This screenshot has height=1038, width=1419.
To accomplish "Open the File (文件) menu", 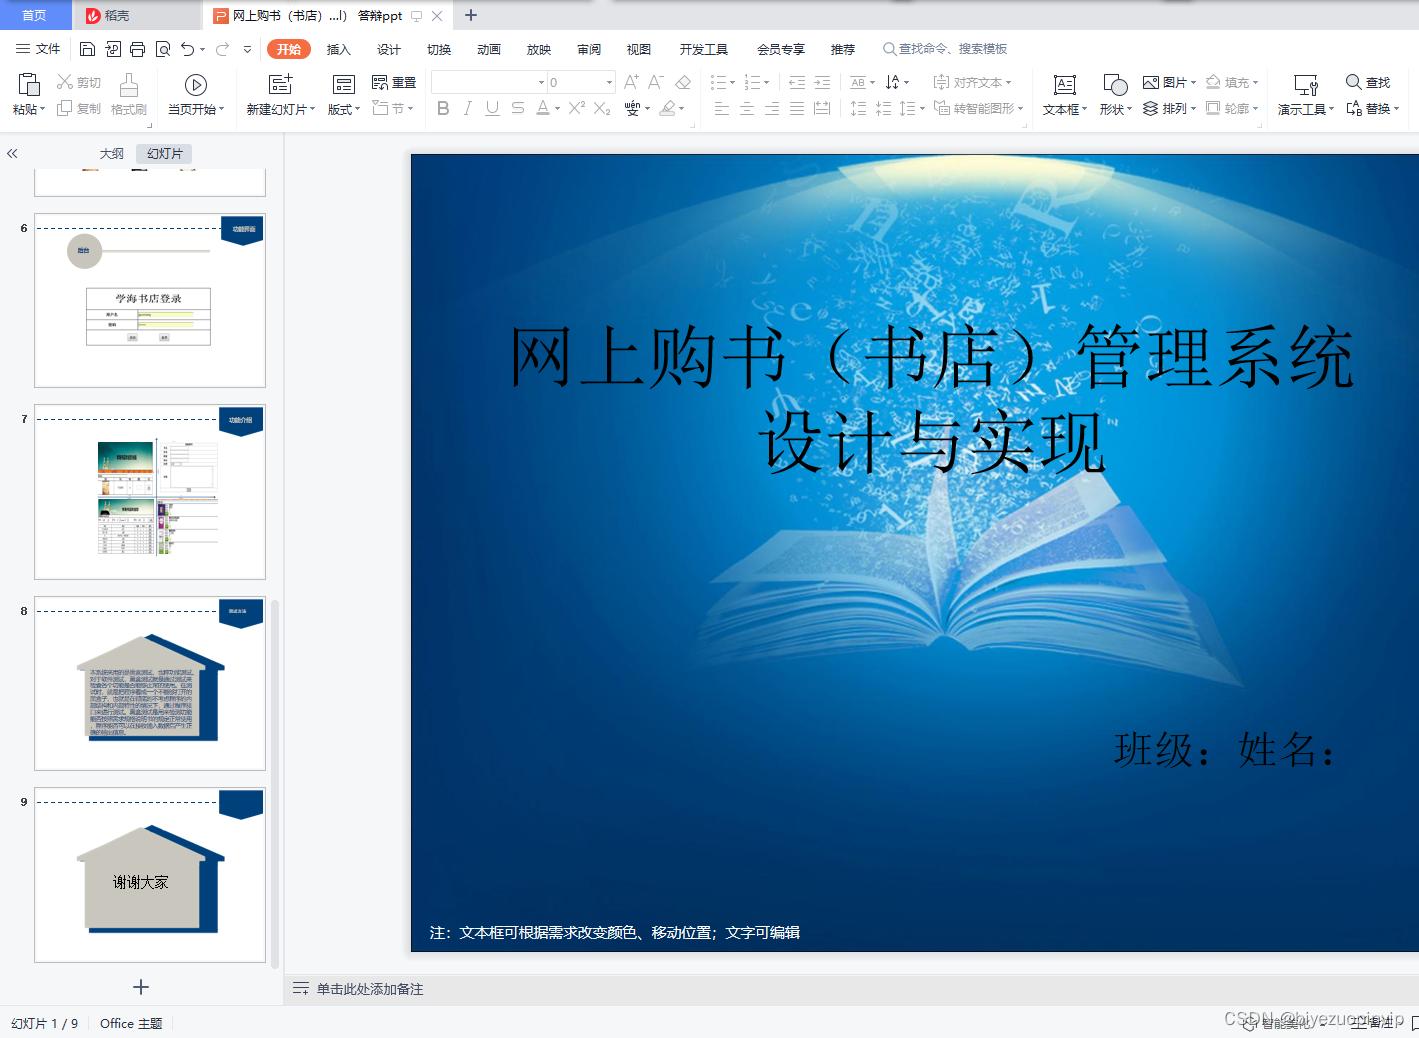I will click(x=38, y=49).
